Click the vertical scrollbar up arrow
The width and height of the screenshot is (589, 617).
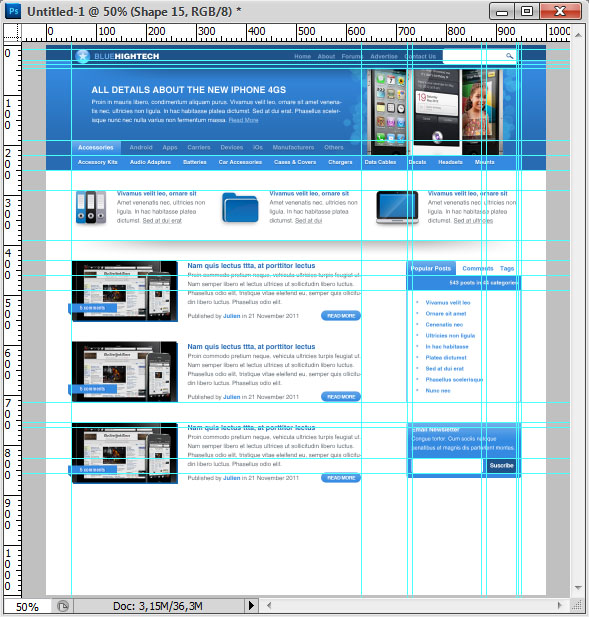click(578, 35)
